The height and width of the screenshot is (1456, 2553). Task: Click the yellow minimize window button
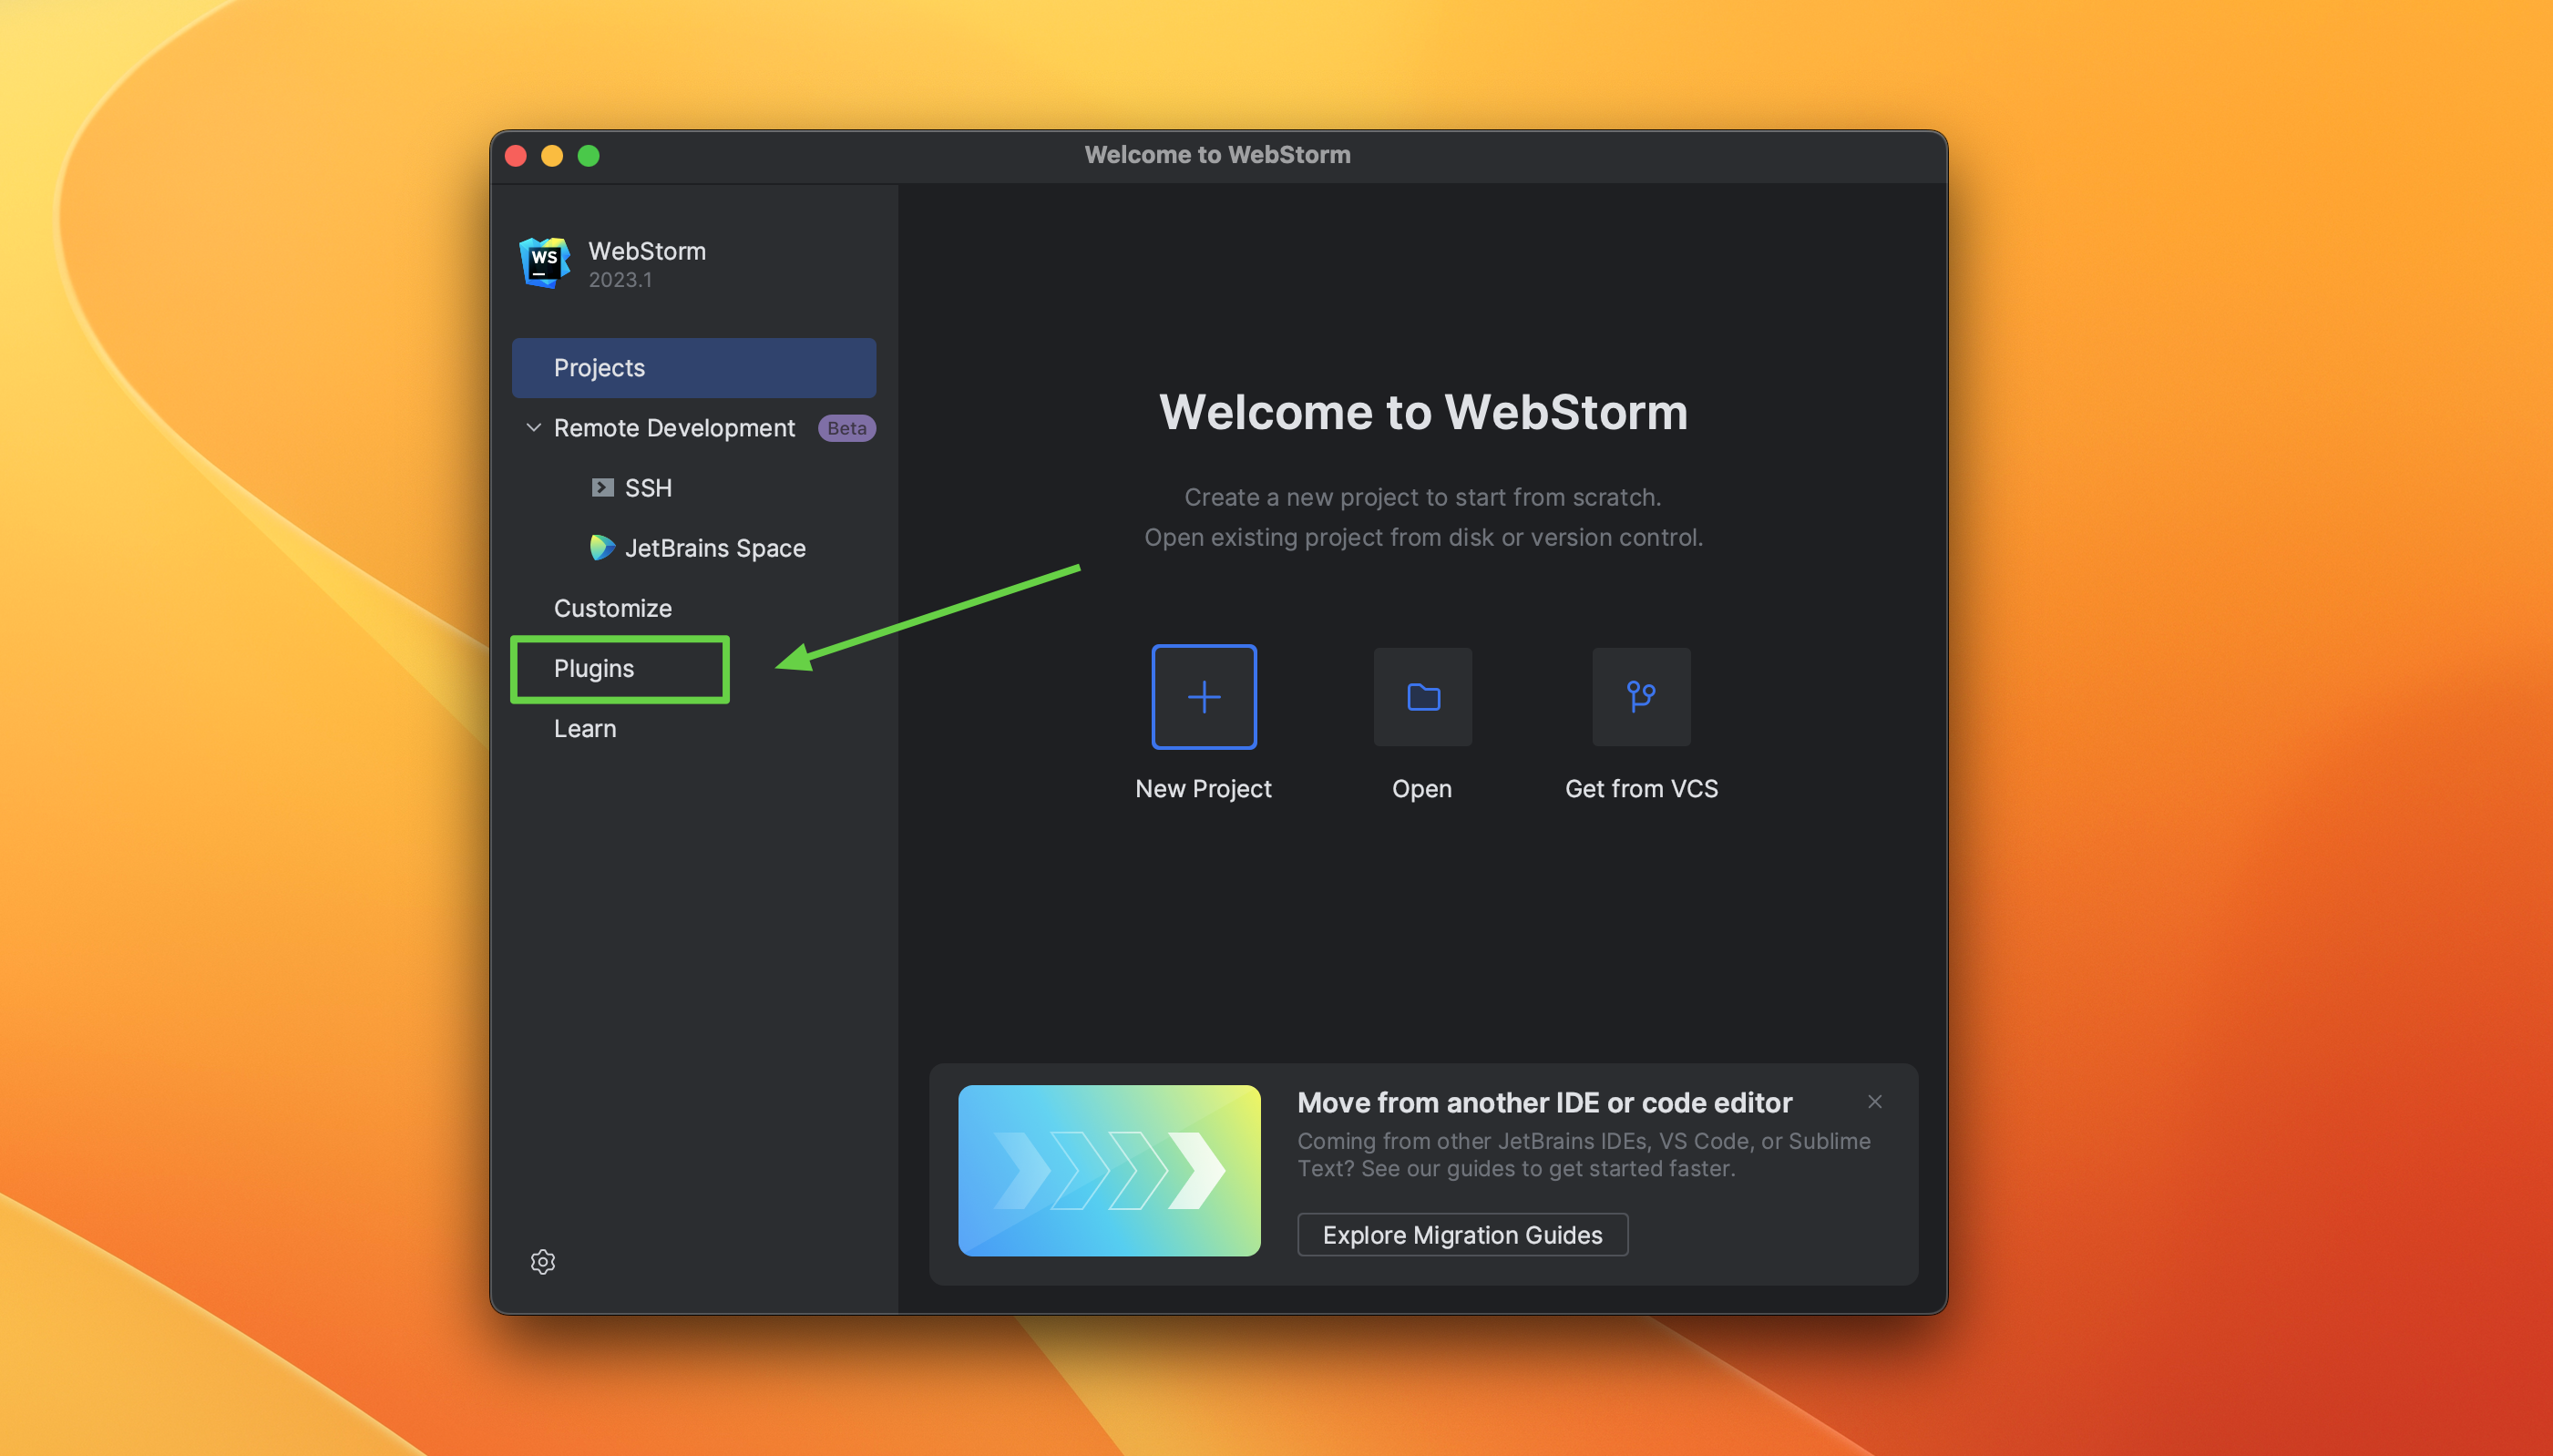point(552,156)
